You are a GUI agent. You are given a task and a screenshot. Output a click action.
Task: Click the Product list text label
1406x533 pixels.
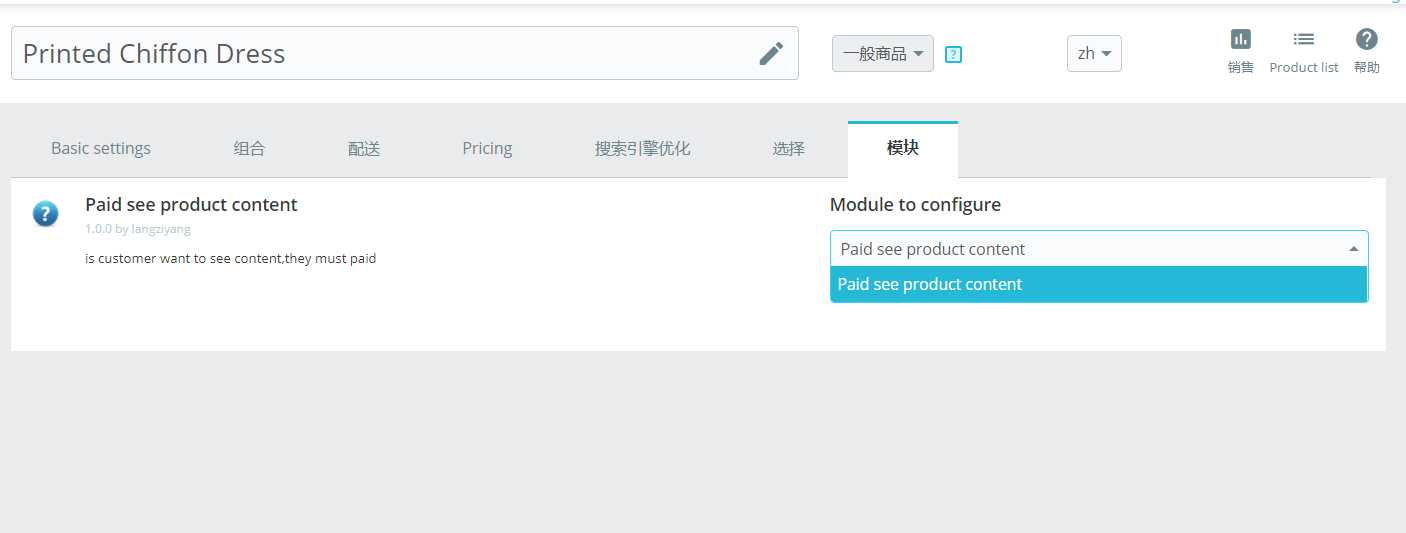(1304, 67)
